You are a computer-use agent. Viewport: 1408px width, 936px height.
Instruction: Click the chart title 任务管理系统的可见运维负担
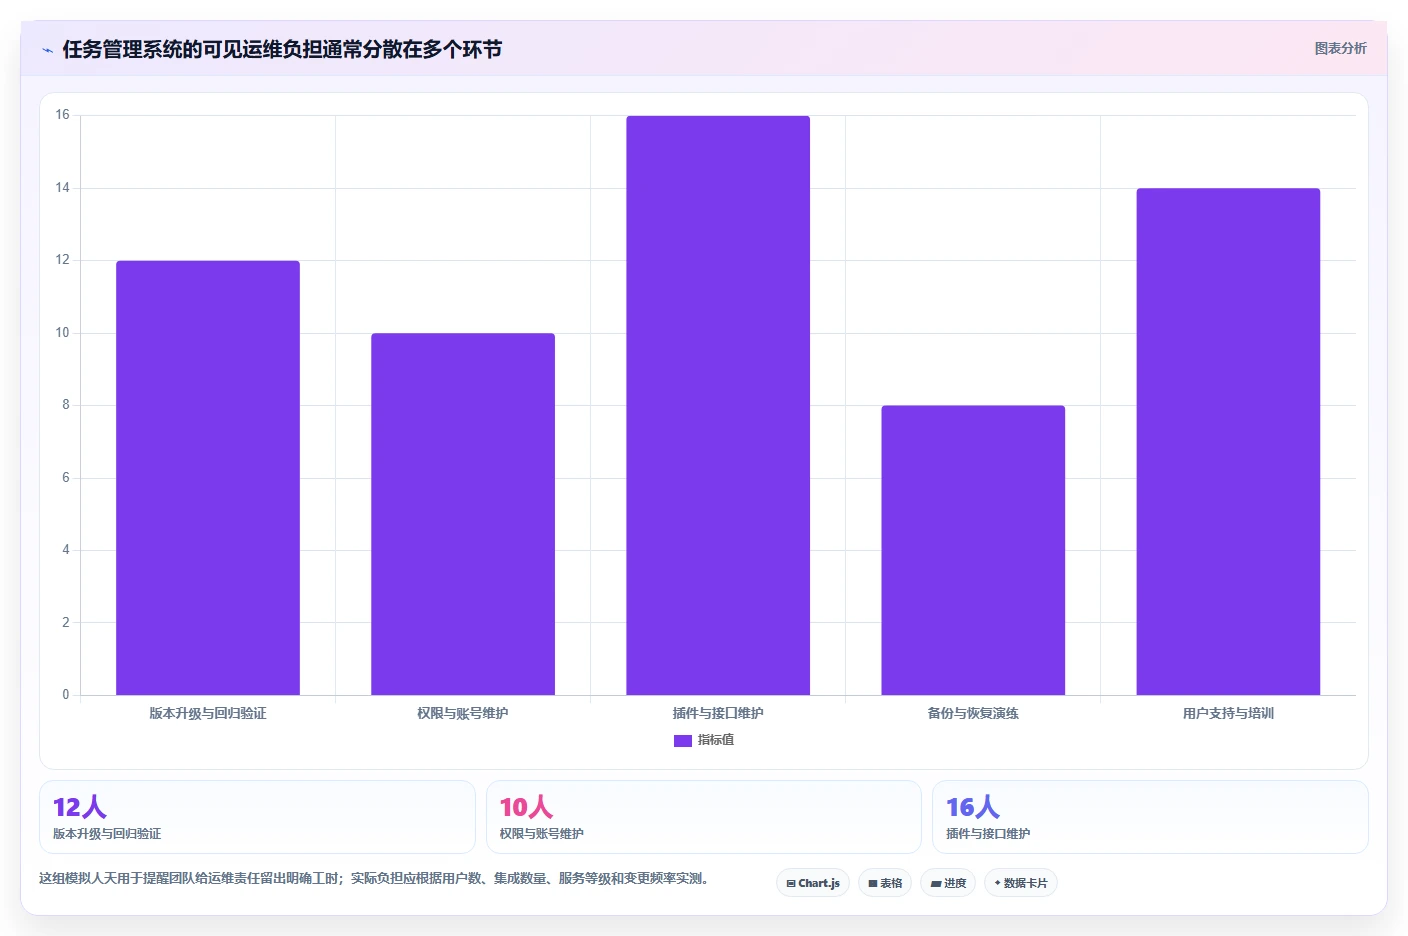282,49
